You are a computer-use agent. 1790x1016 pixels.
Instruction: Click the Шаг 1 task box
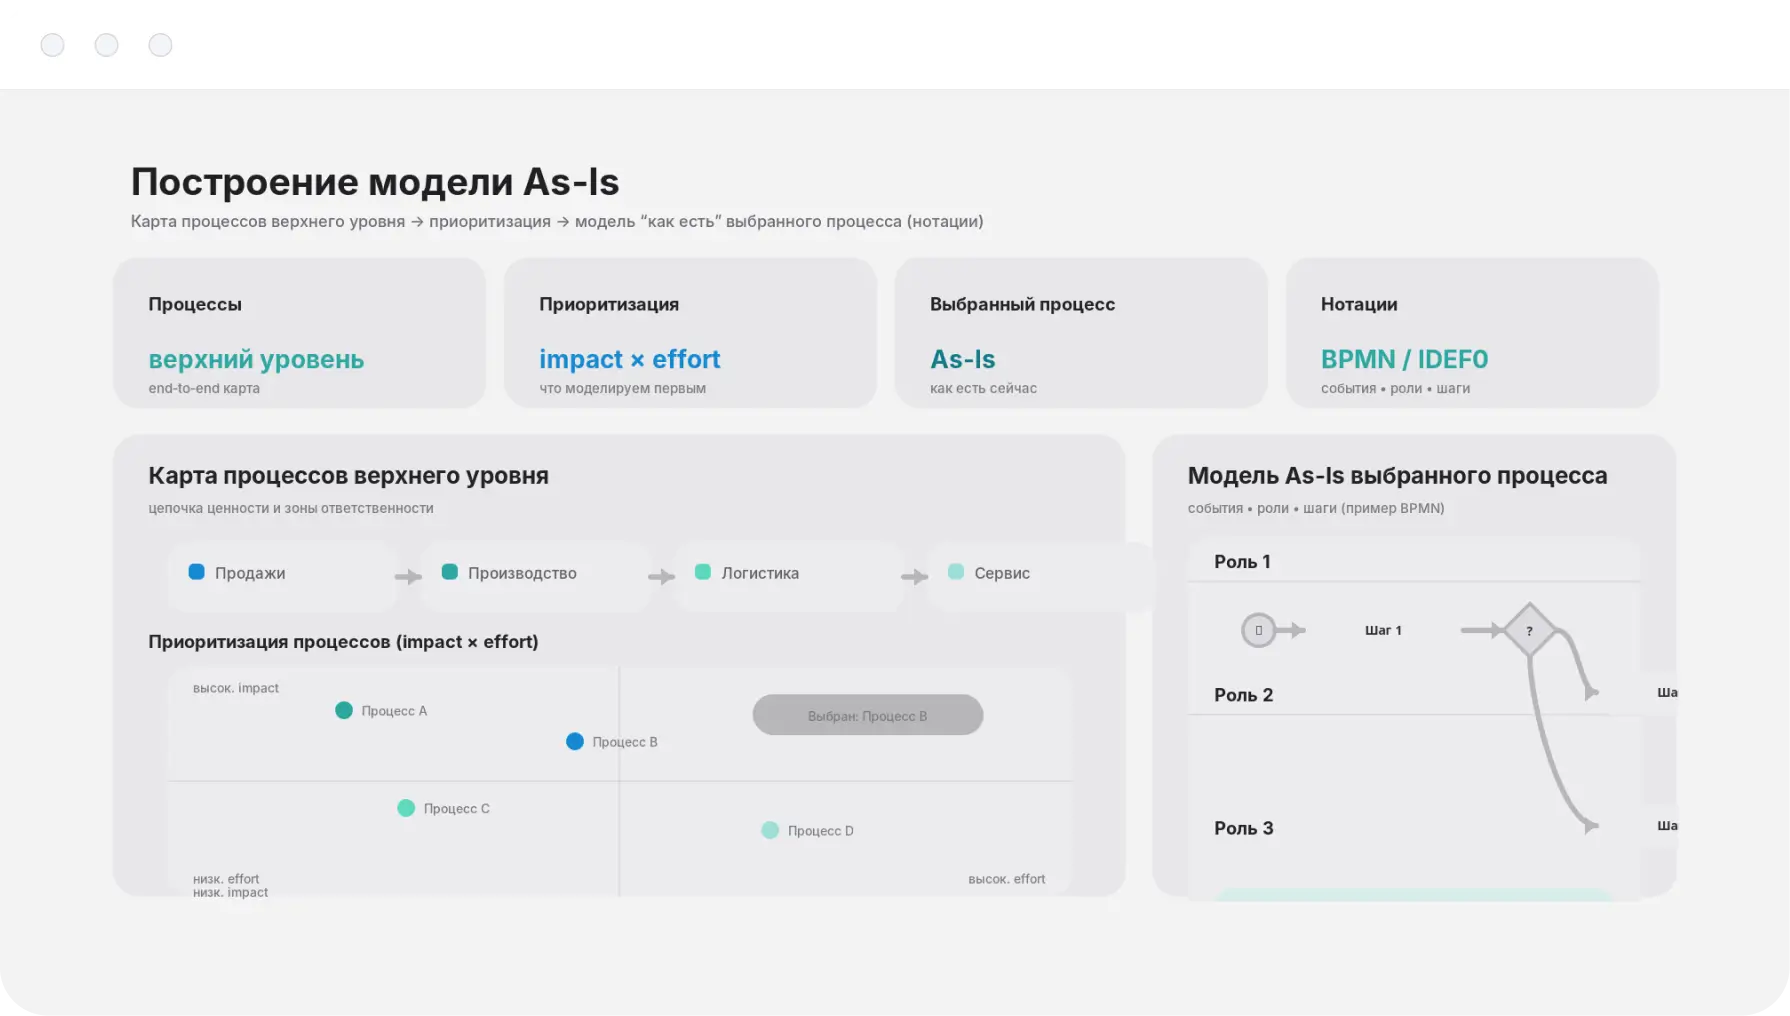tap(1383, 630)
